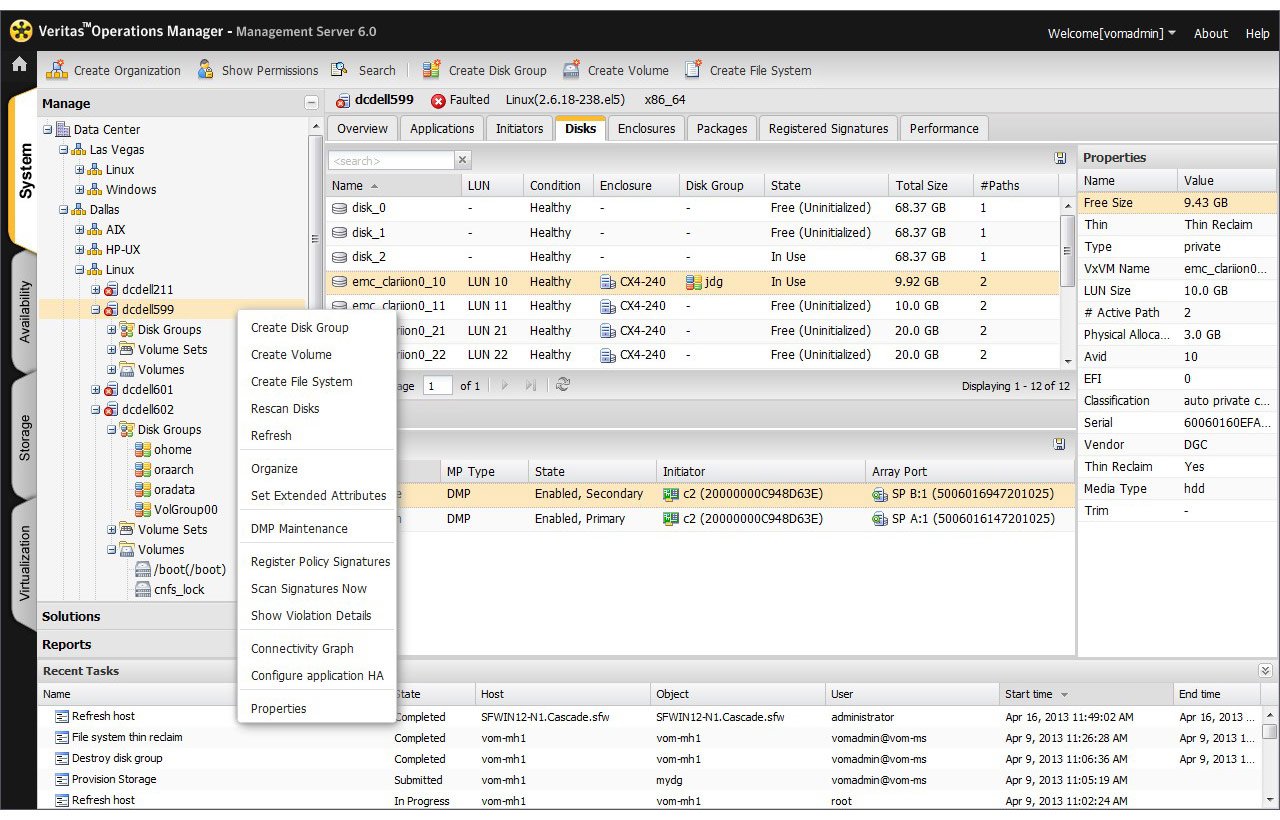Expand the dcdell601 host node
The image size is (1280, 820).
96,390
